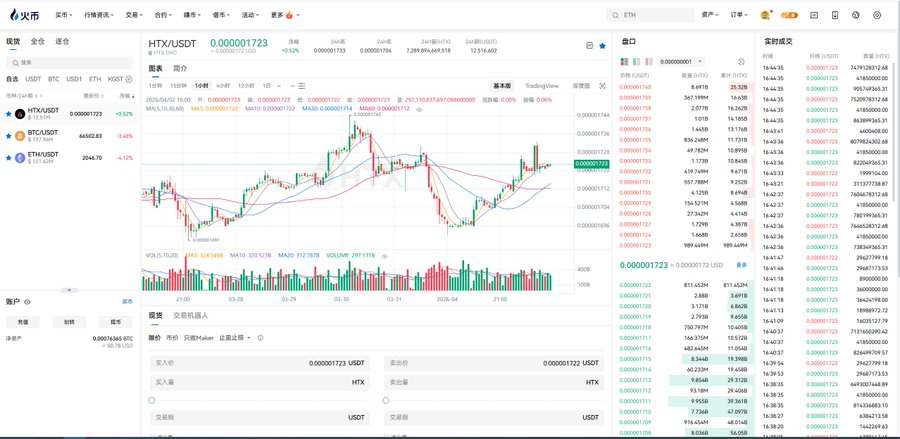Viewport: 900px width, 439px height.
Task: Select sell-only order book view icon
Action: click(649, 61)
